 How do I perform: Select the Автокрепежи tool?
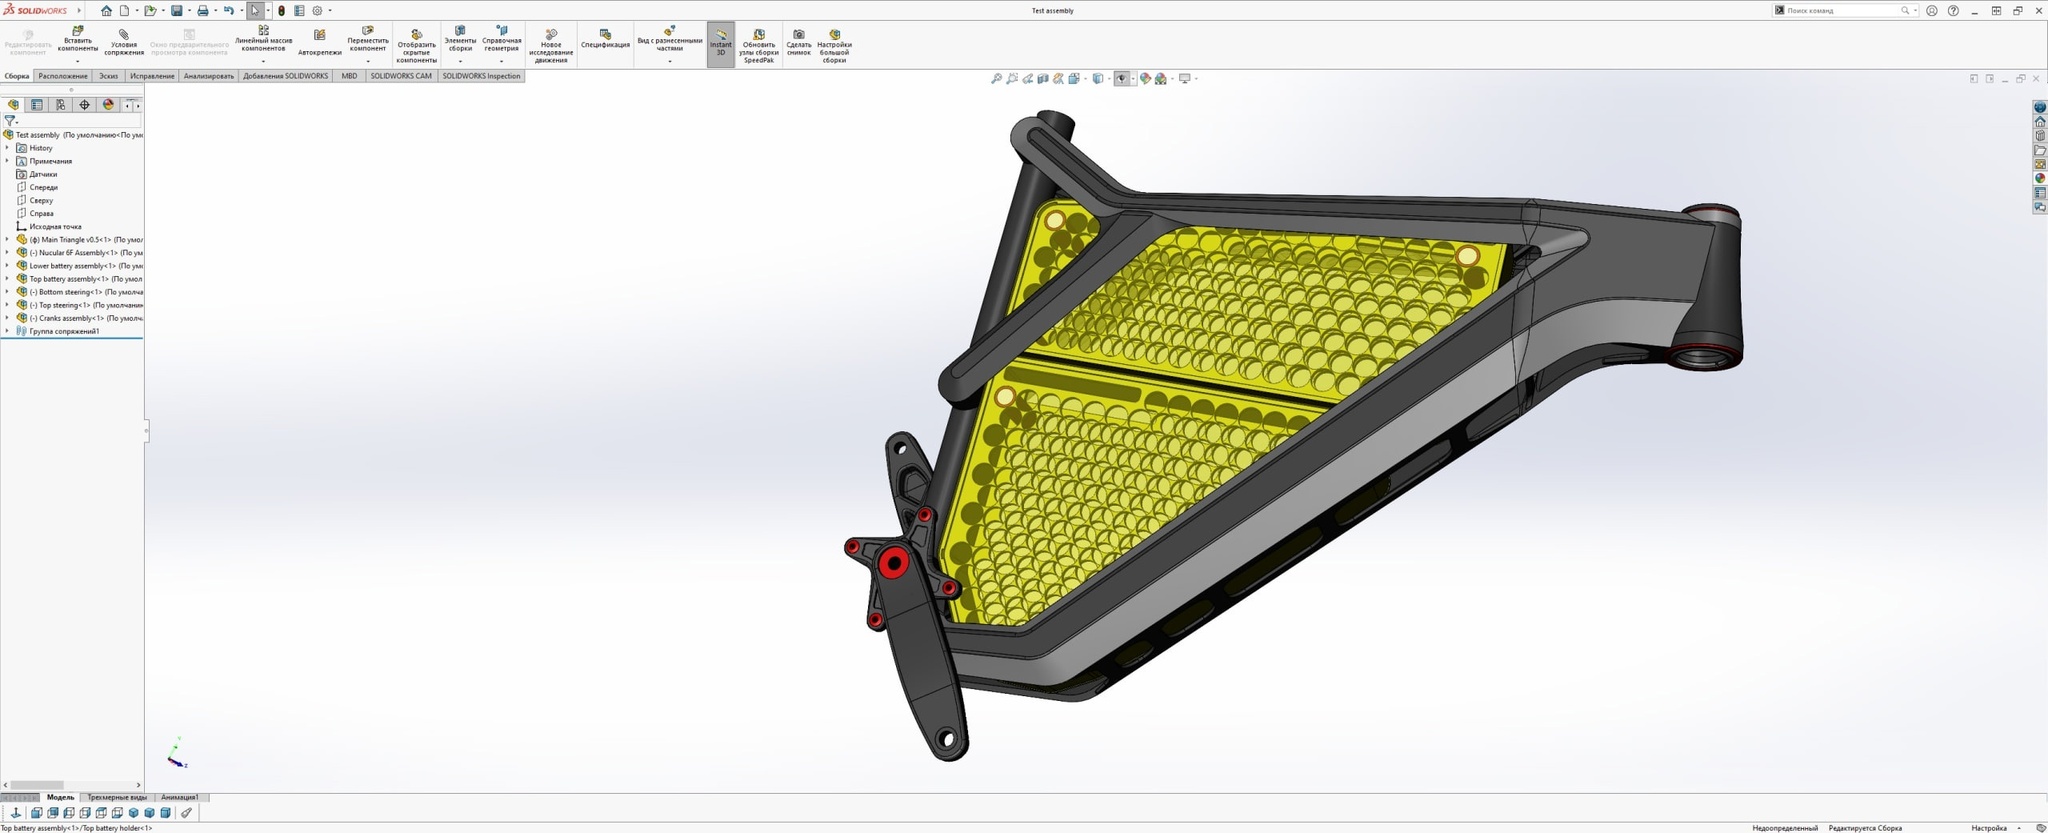tap(319, 36)
